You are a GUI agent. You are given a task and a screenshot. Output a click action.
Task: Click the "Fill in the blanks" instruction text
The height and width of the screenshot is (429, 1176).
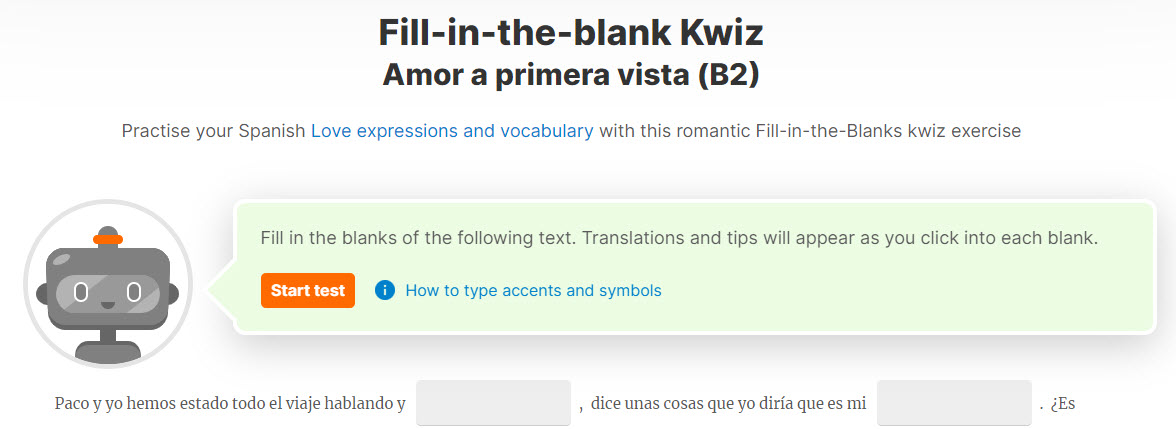point(680,238)
